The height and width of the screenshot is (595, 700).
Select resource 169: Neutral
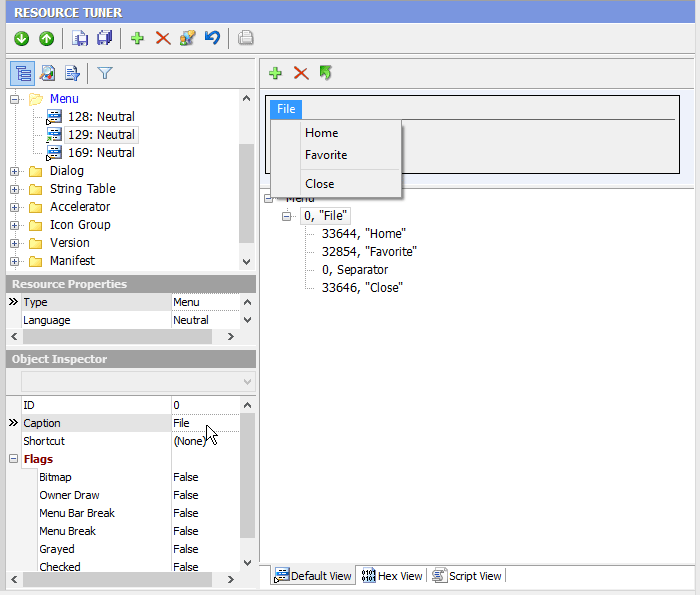101,153
